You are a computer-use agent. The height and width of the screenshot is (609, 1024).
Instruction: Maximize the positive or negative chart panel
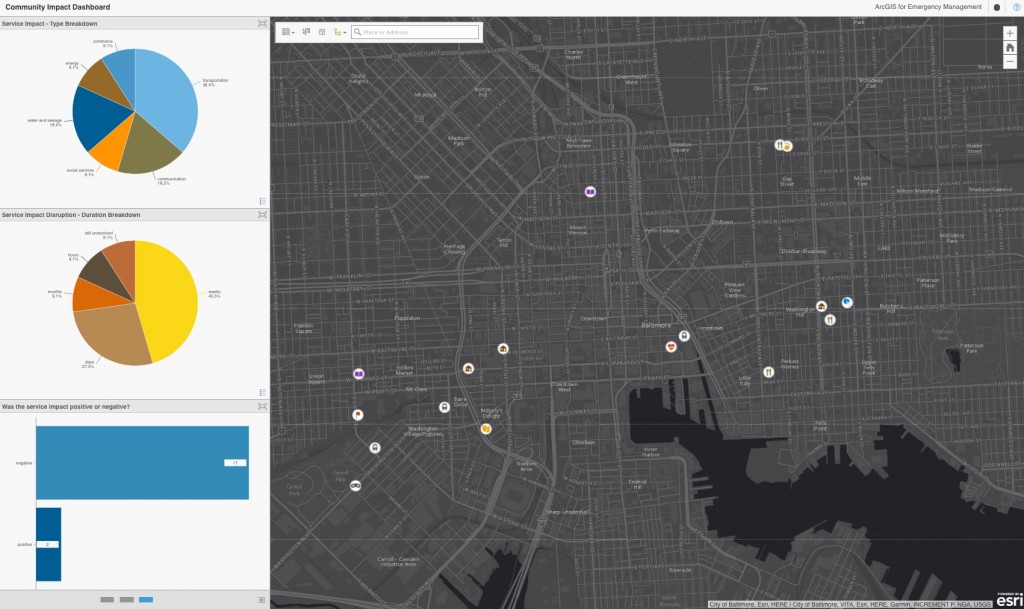click(x=262, y=407)
